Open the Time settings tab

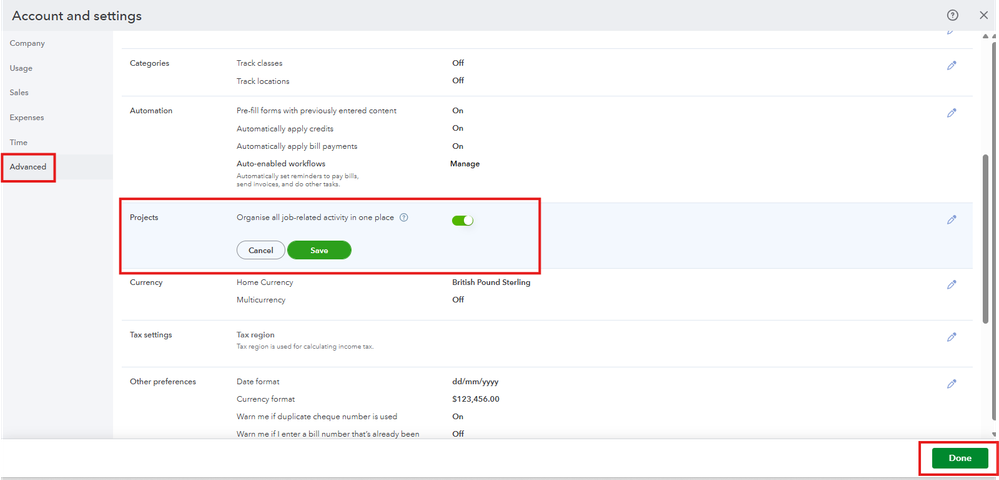(x=18, y=143)
